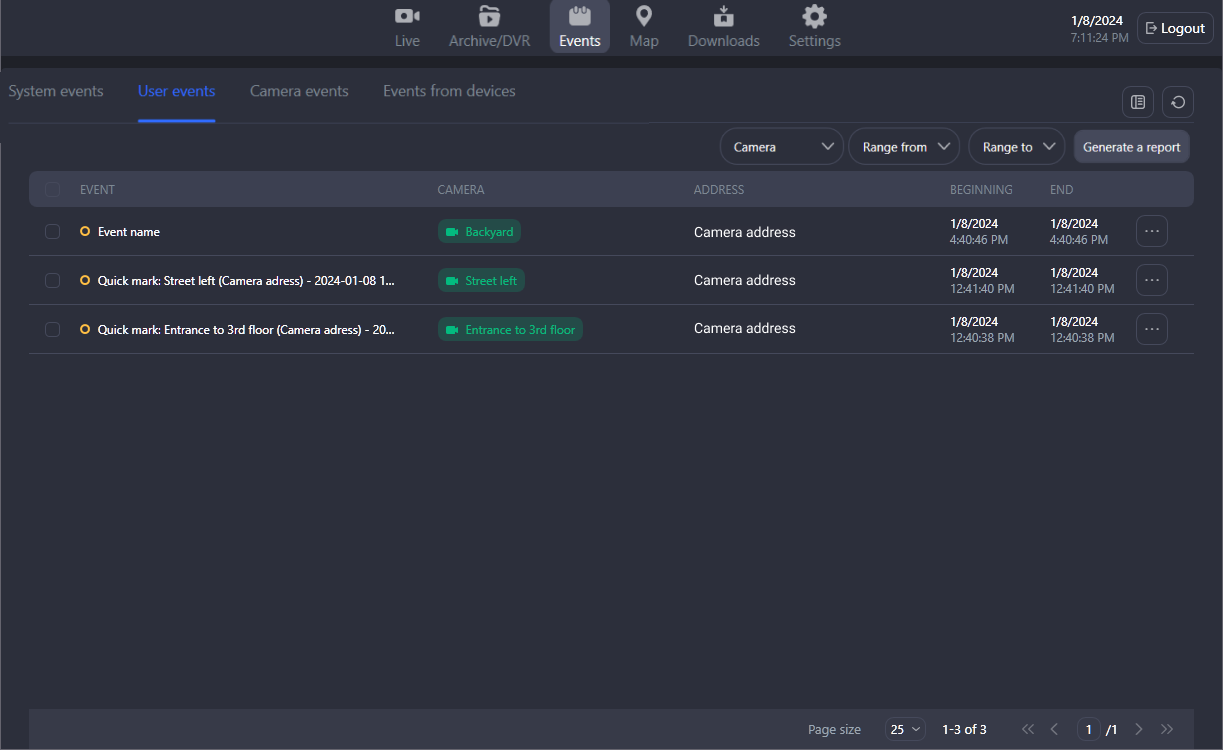Open the Live camera view
Image resolution: width=1223 pixels, height=750 pixels.
[407, 27]
